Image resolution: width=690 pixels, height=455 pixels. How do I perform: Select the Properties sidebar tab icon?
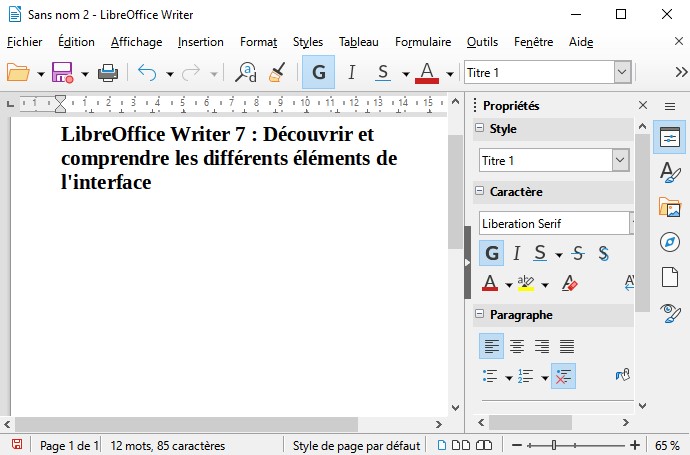tap(670, 137)
